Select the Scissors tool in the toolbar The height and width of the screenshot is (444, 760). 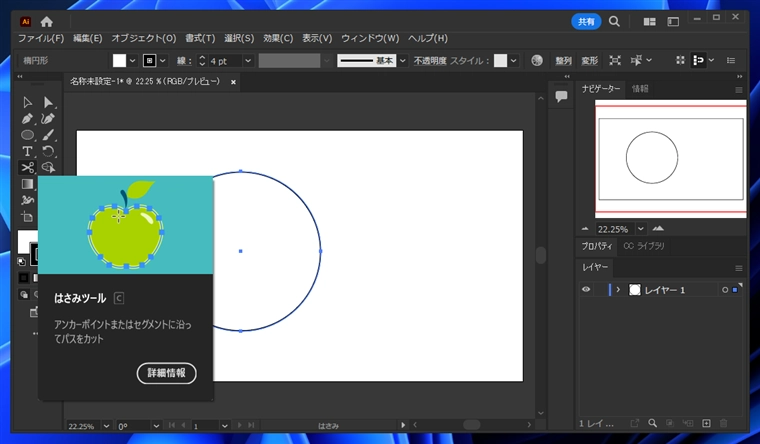click(27, 167)
